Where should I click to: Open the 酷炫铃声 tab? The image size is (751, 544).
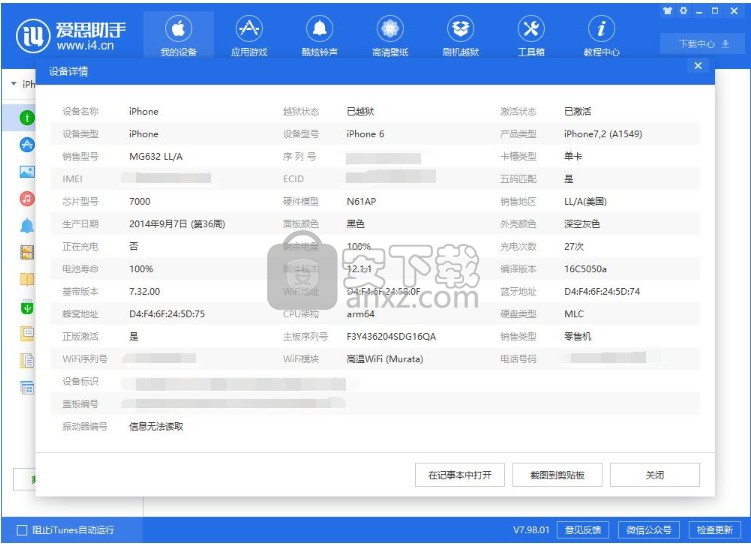pyautogui.click(x=319, y=36)
